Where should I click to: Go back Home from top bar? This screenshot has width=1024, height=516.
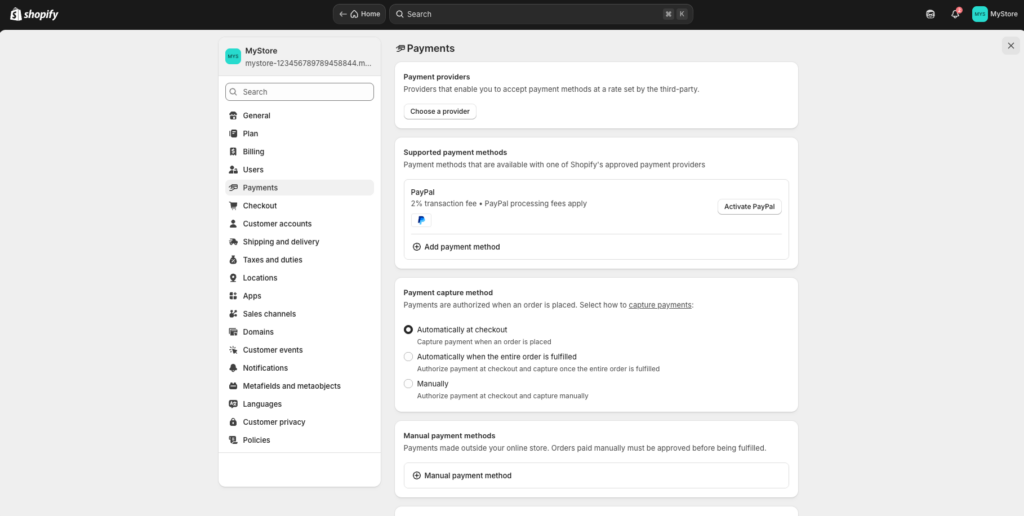pyautogui.click(x=359, y=14)
